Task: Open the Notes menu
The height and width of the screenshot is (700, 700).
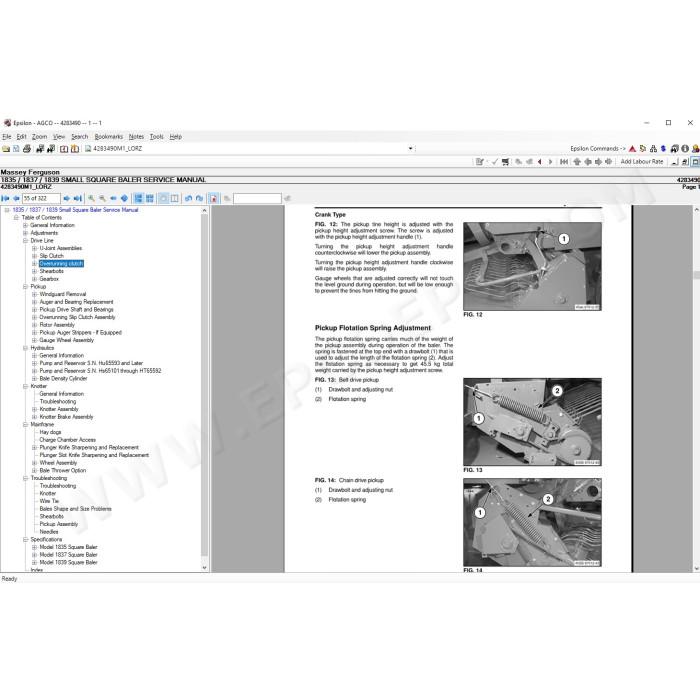Action: (136, 137)
